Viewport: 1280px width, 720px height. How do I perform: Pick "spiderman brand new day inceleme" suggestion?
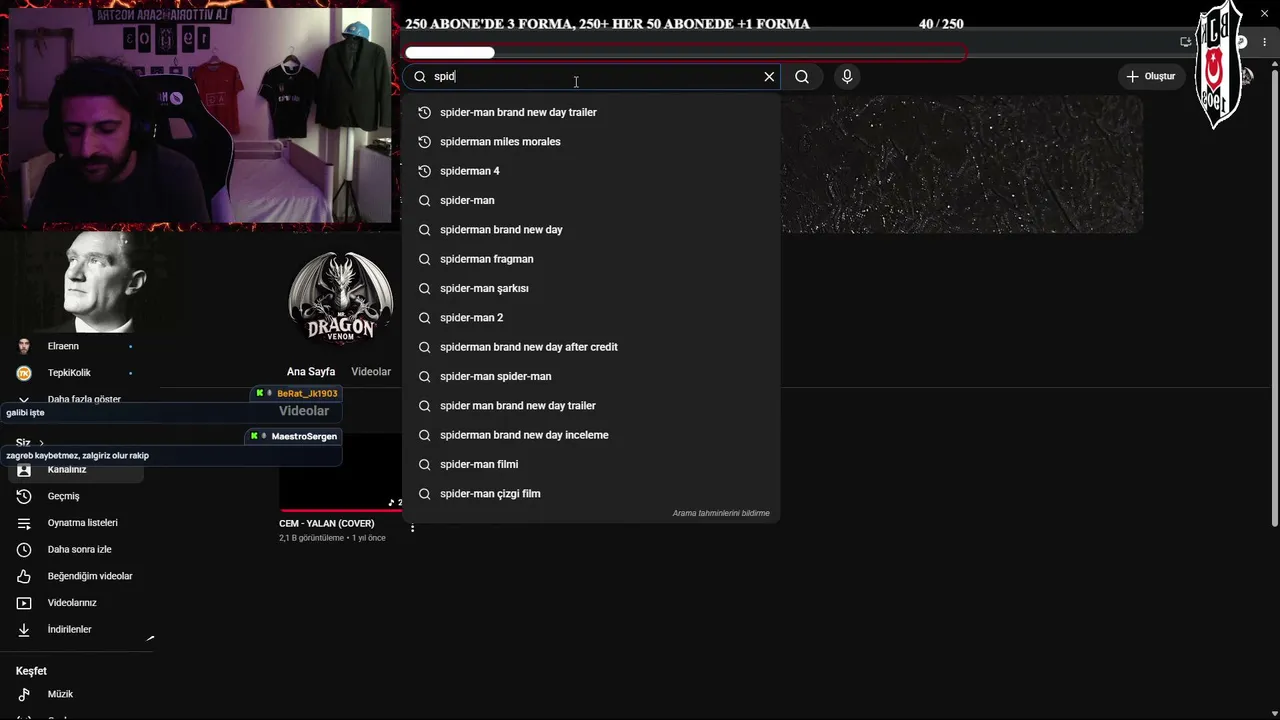[x=591, y=435]
